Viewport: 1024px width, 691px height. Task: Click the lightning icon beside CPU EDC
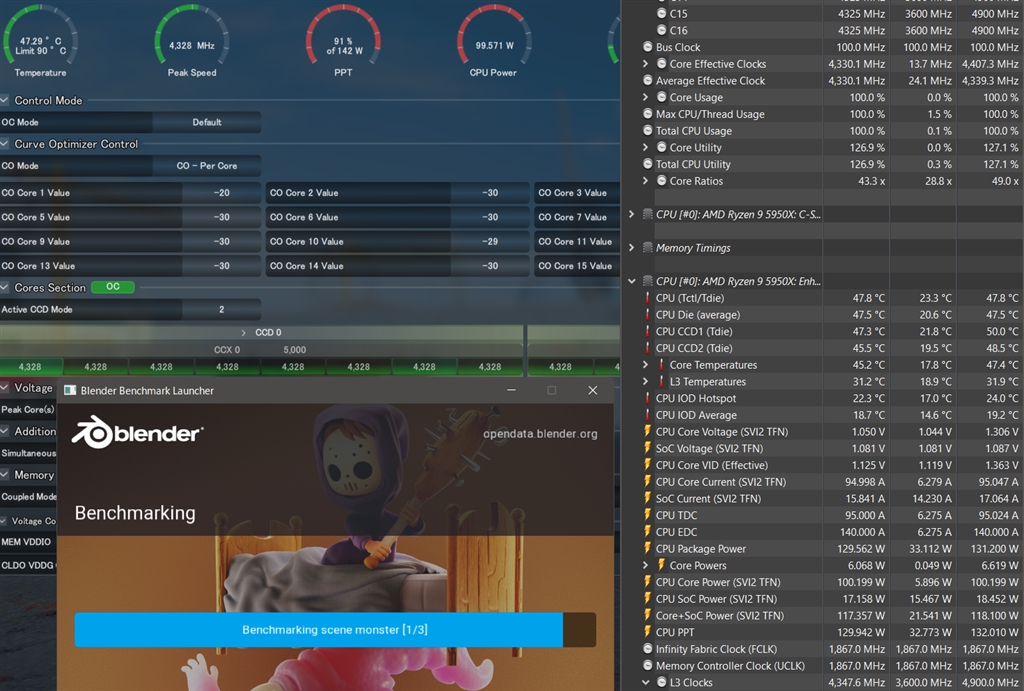[647, 532]
